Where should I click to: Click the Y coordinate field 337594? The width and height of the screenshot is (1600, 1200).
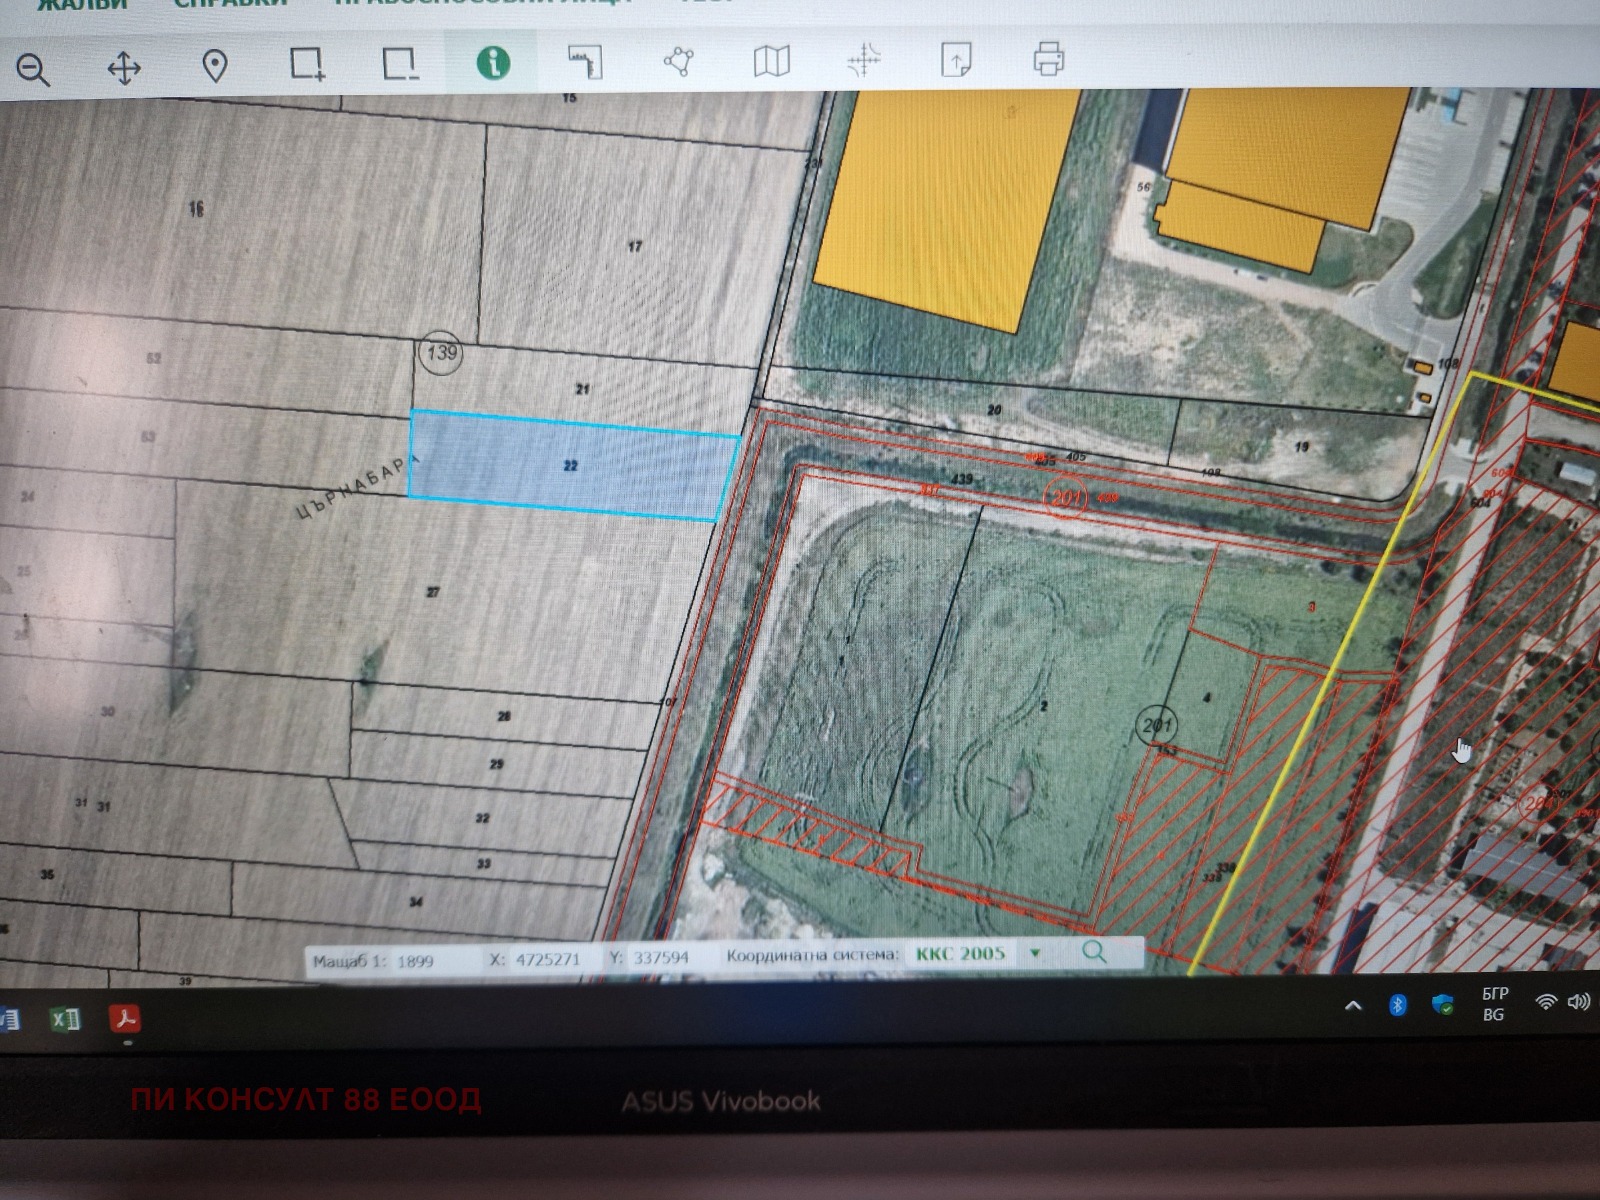tap(662, 957)
